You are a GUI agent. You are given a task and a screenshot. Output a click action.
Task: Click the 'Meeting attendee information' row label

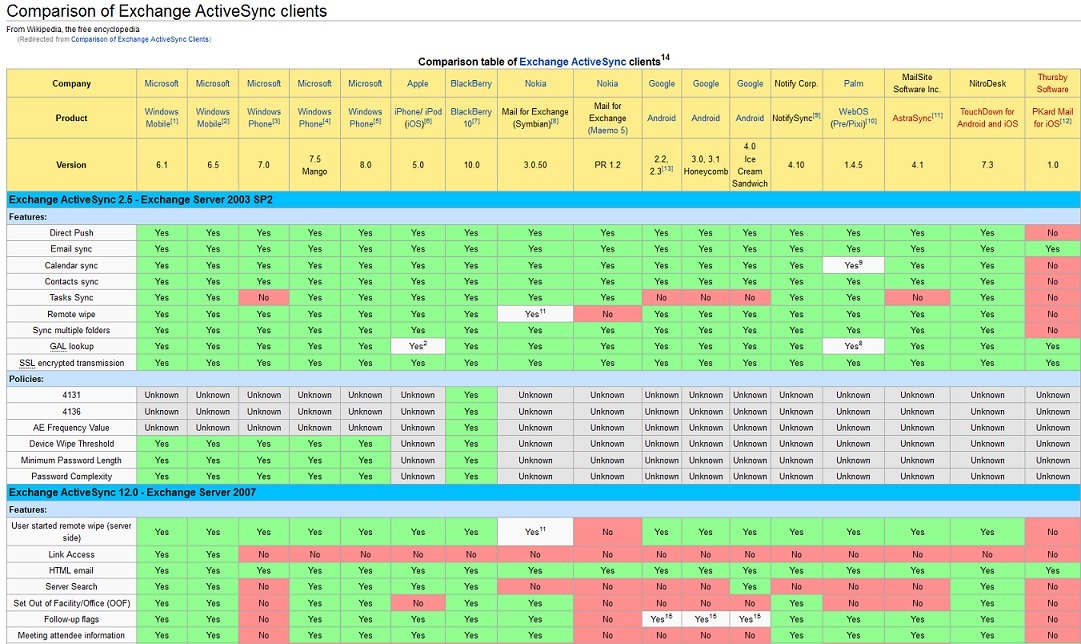coord(72,636)
